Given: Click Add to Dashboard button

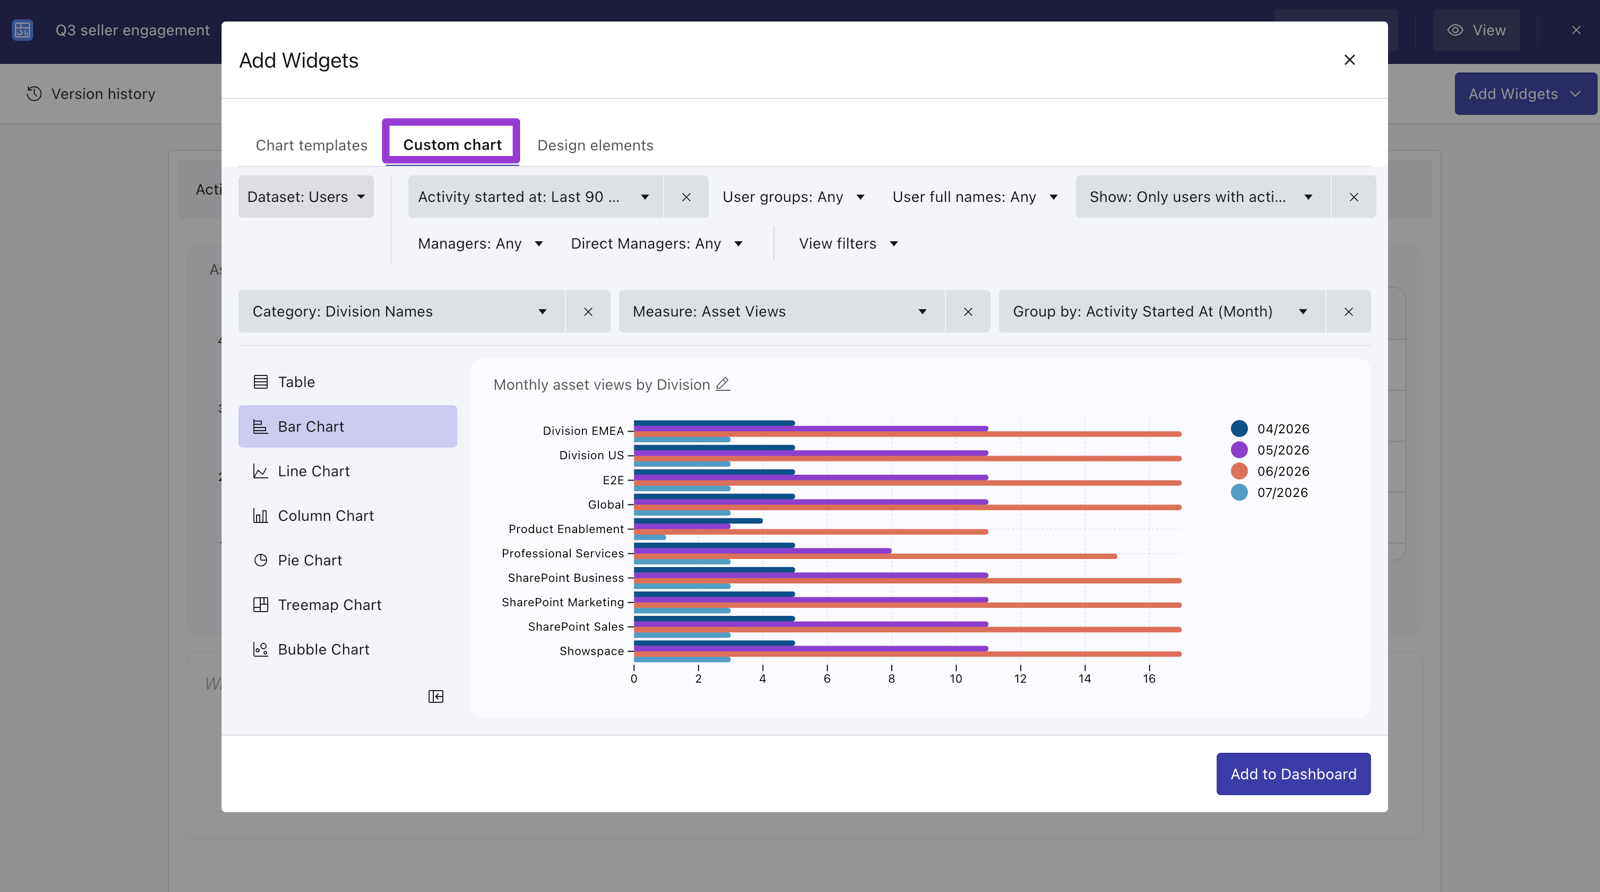Looking at the screenshot, I should 1293,774.
